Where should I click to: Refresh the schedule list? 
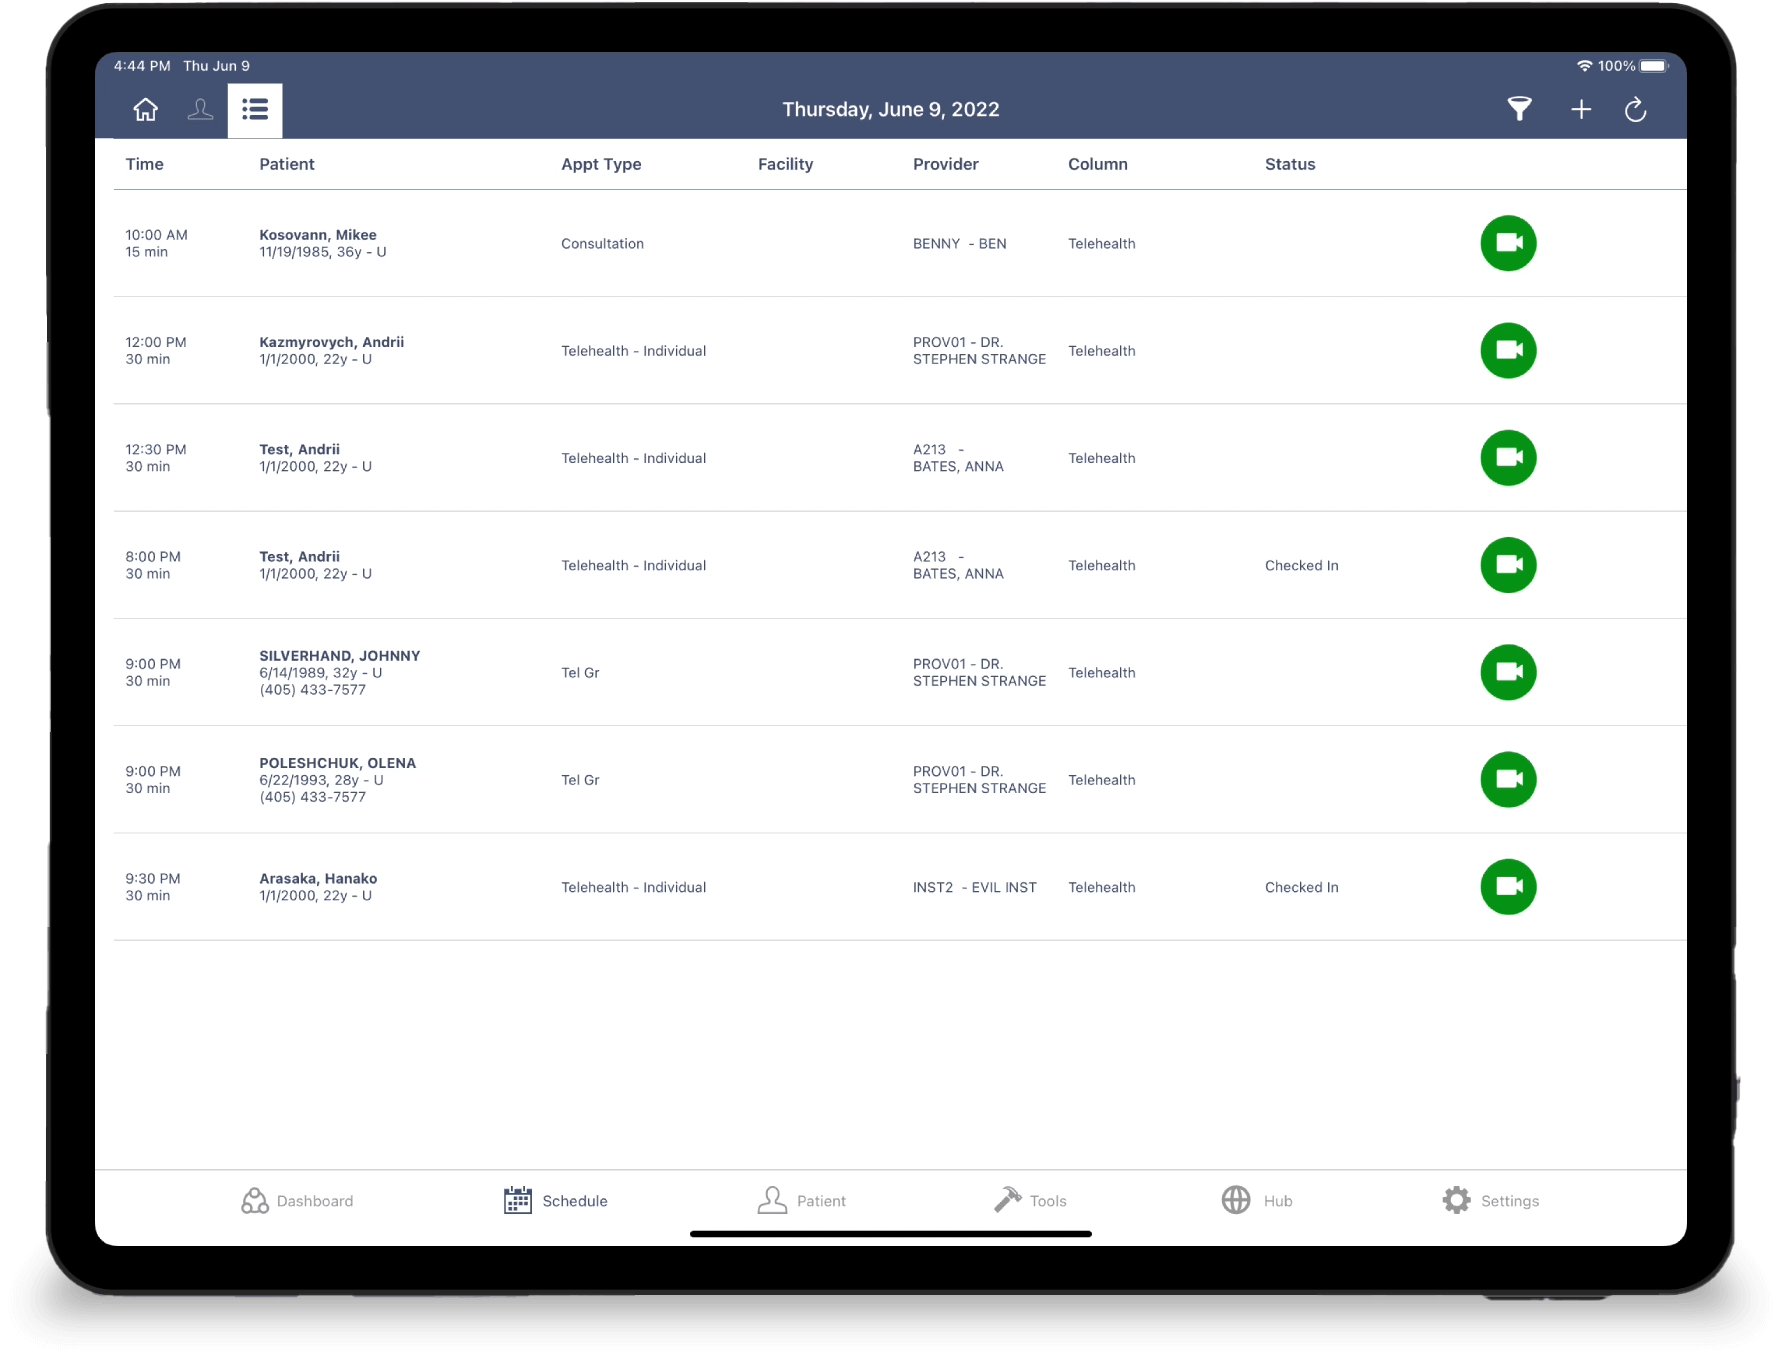(1638, 110)
